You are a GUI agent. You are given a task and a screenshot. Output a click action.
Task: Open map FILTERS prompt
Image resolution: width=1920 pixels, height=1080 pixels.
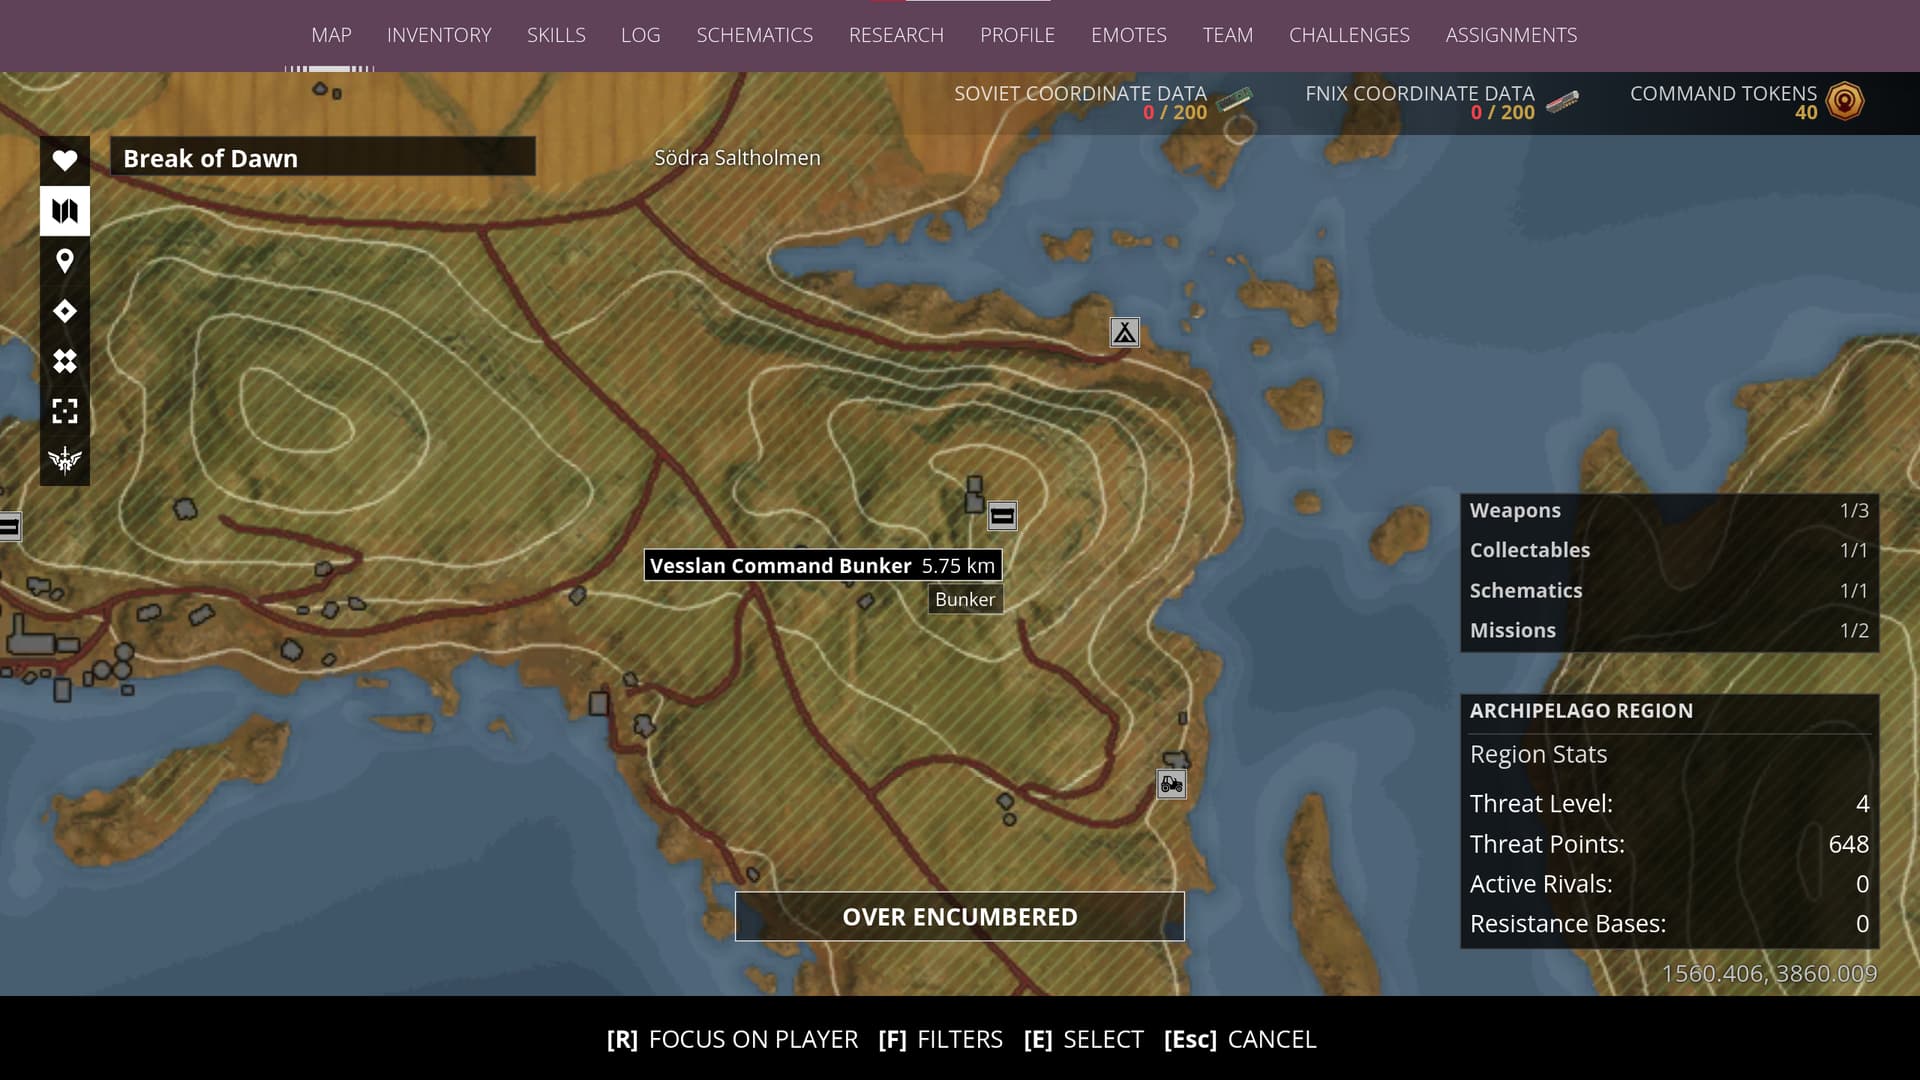tap(940, 1039)
